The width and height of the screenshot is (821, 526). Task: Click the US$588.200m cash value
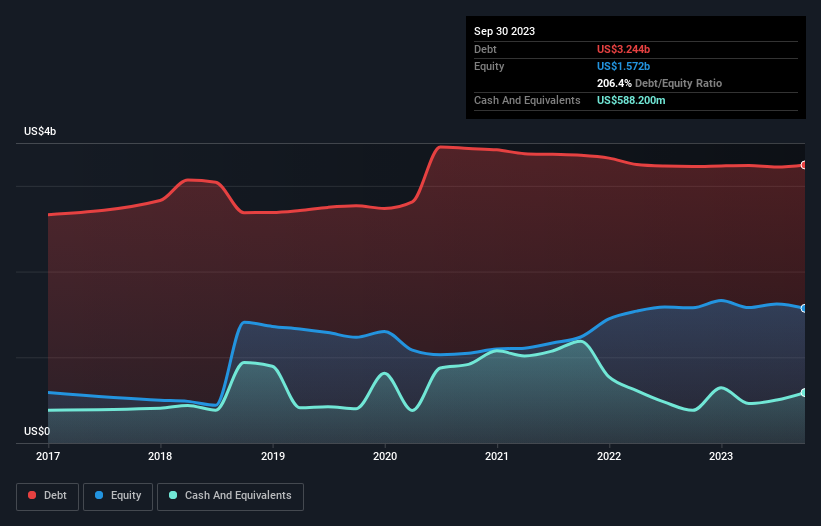[x=631, y=100]
